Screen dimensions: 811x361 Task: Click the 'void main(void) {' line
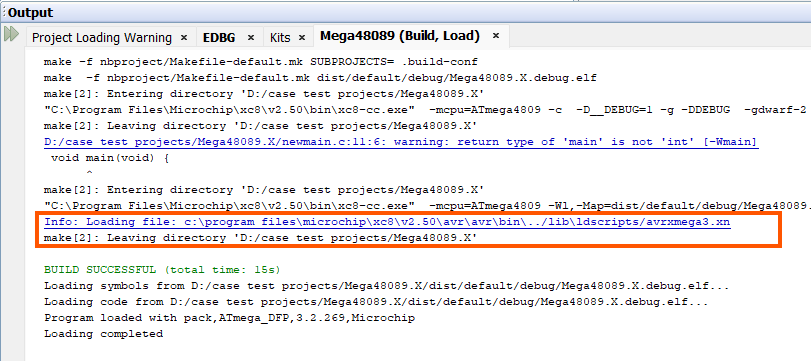110,158
